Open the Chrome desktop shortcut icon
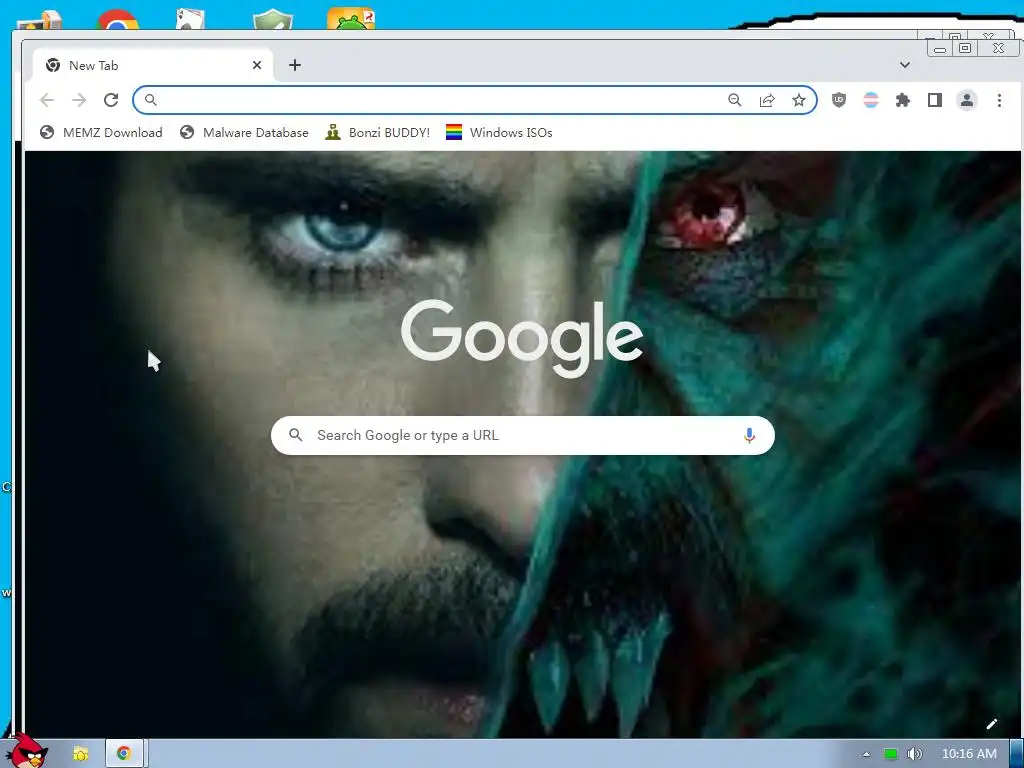1024x768 pixels. pyautogui.click(x=118, y=20)
